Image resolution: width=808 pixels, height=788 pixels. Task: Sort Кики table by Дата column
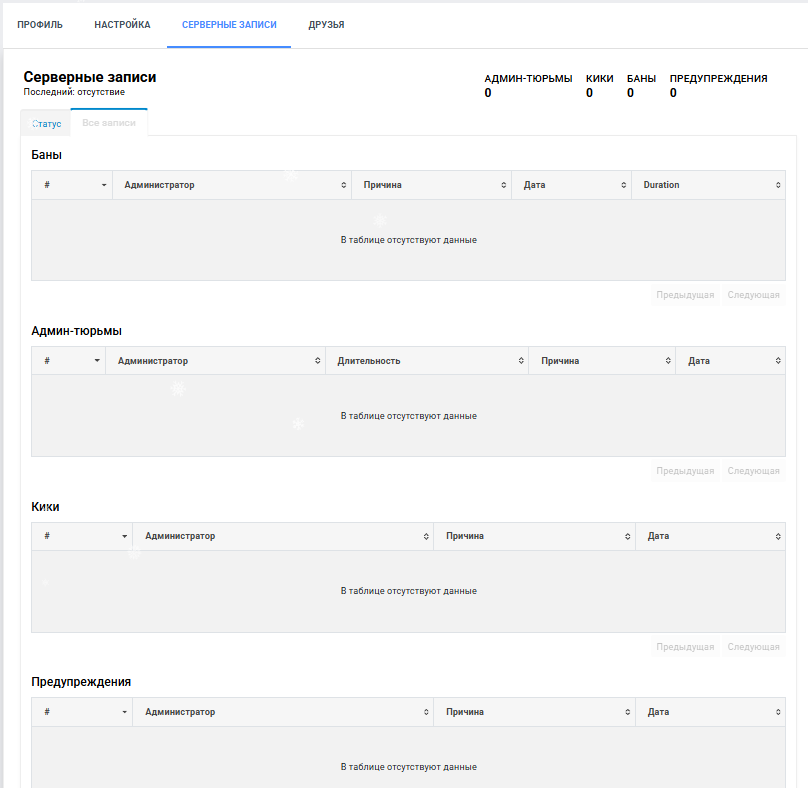(x=710, y=536)
